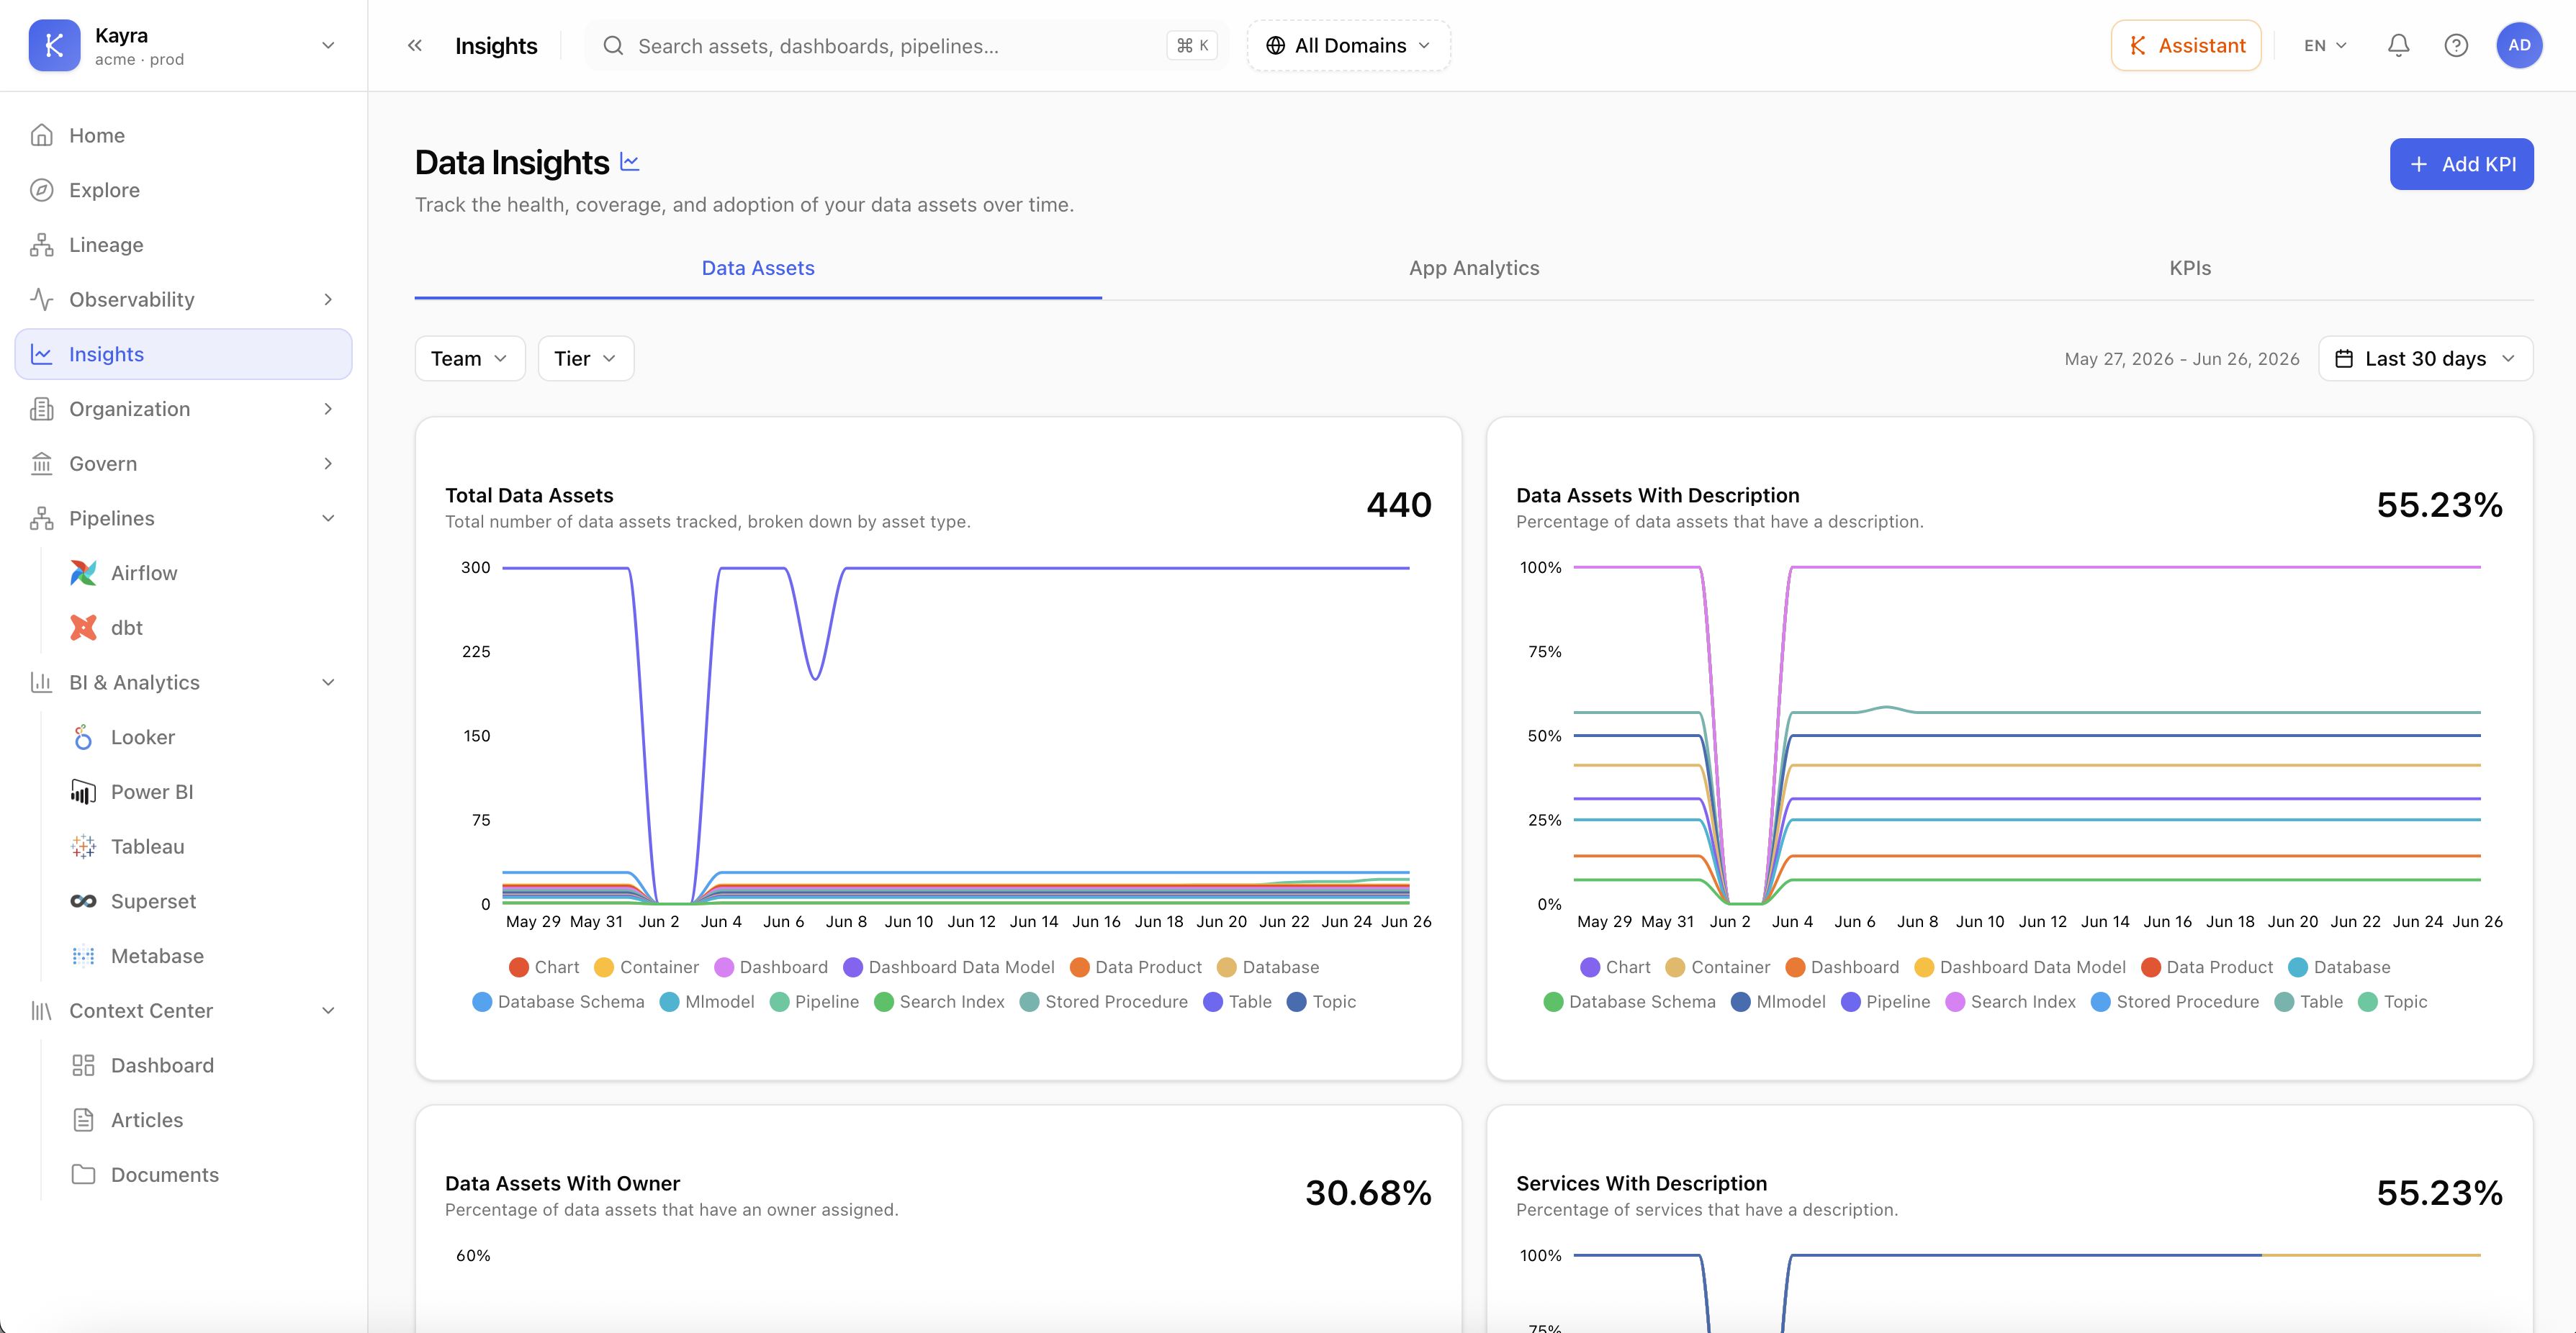Open Airflow pipelines icon

tap(84, 573)
